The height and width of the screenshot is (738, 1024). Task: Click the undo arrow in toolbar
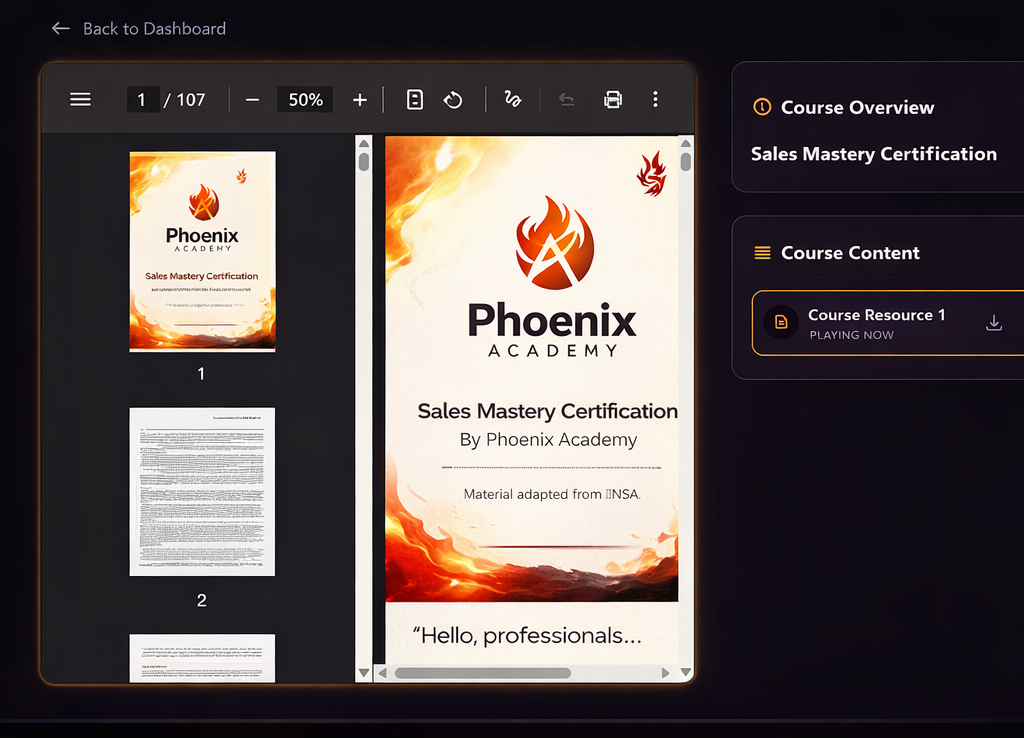pos(566,99)
